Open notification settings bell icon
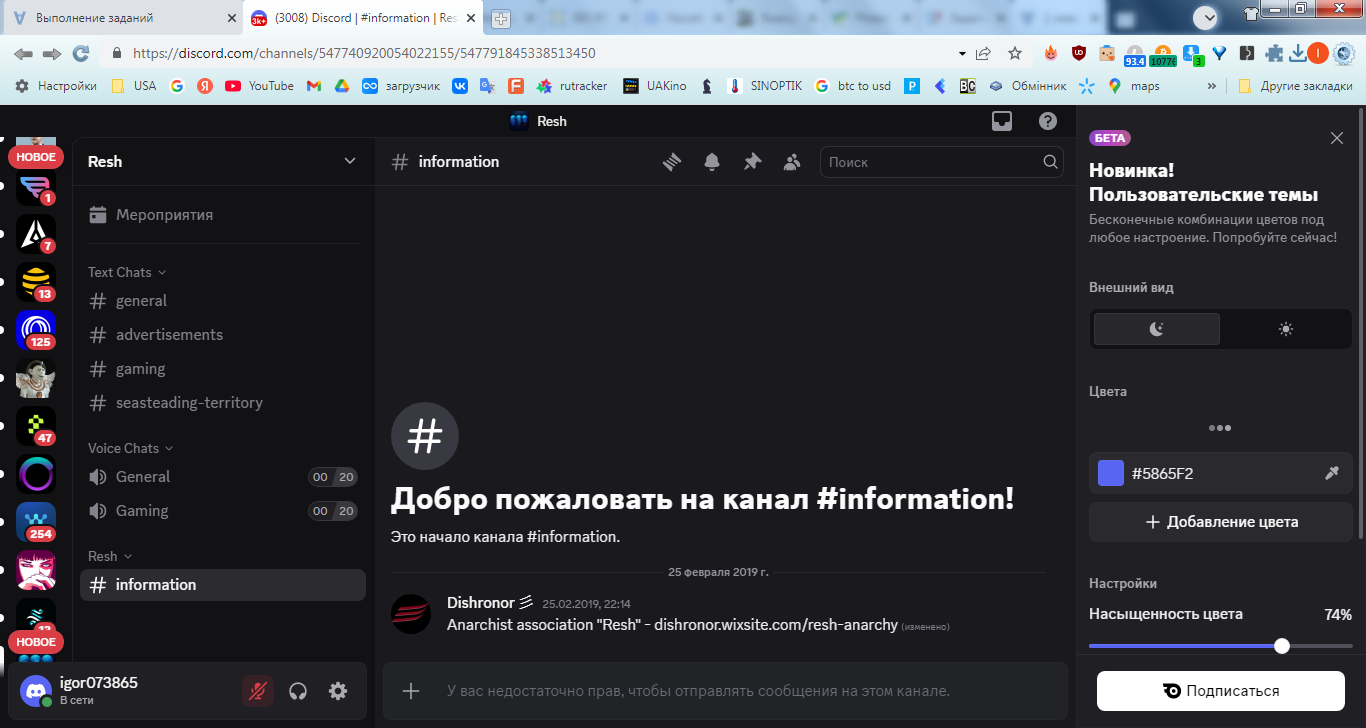Screen dimensions: 1366x728 pyautogui.click(x=712, y=162)
